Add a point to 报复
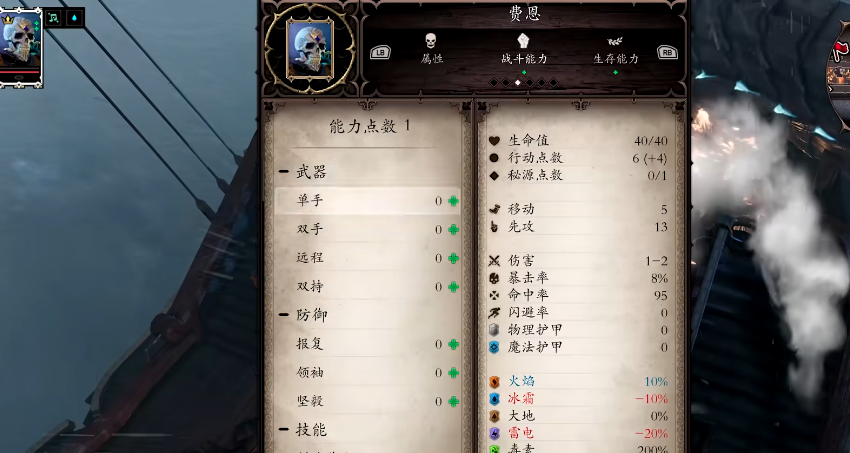The width and height of the screenshot is (850, 453). coord(453,344)
